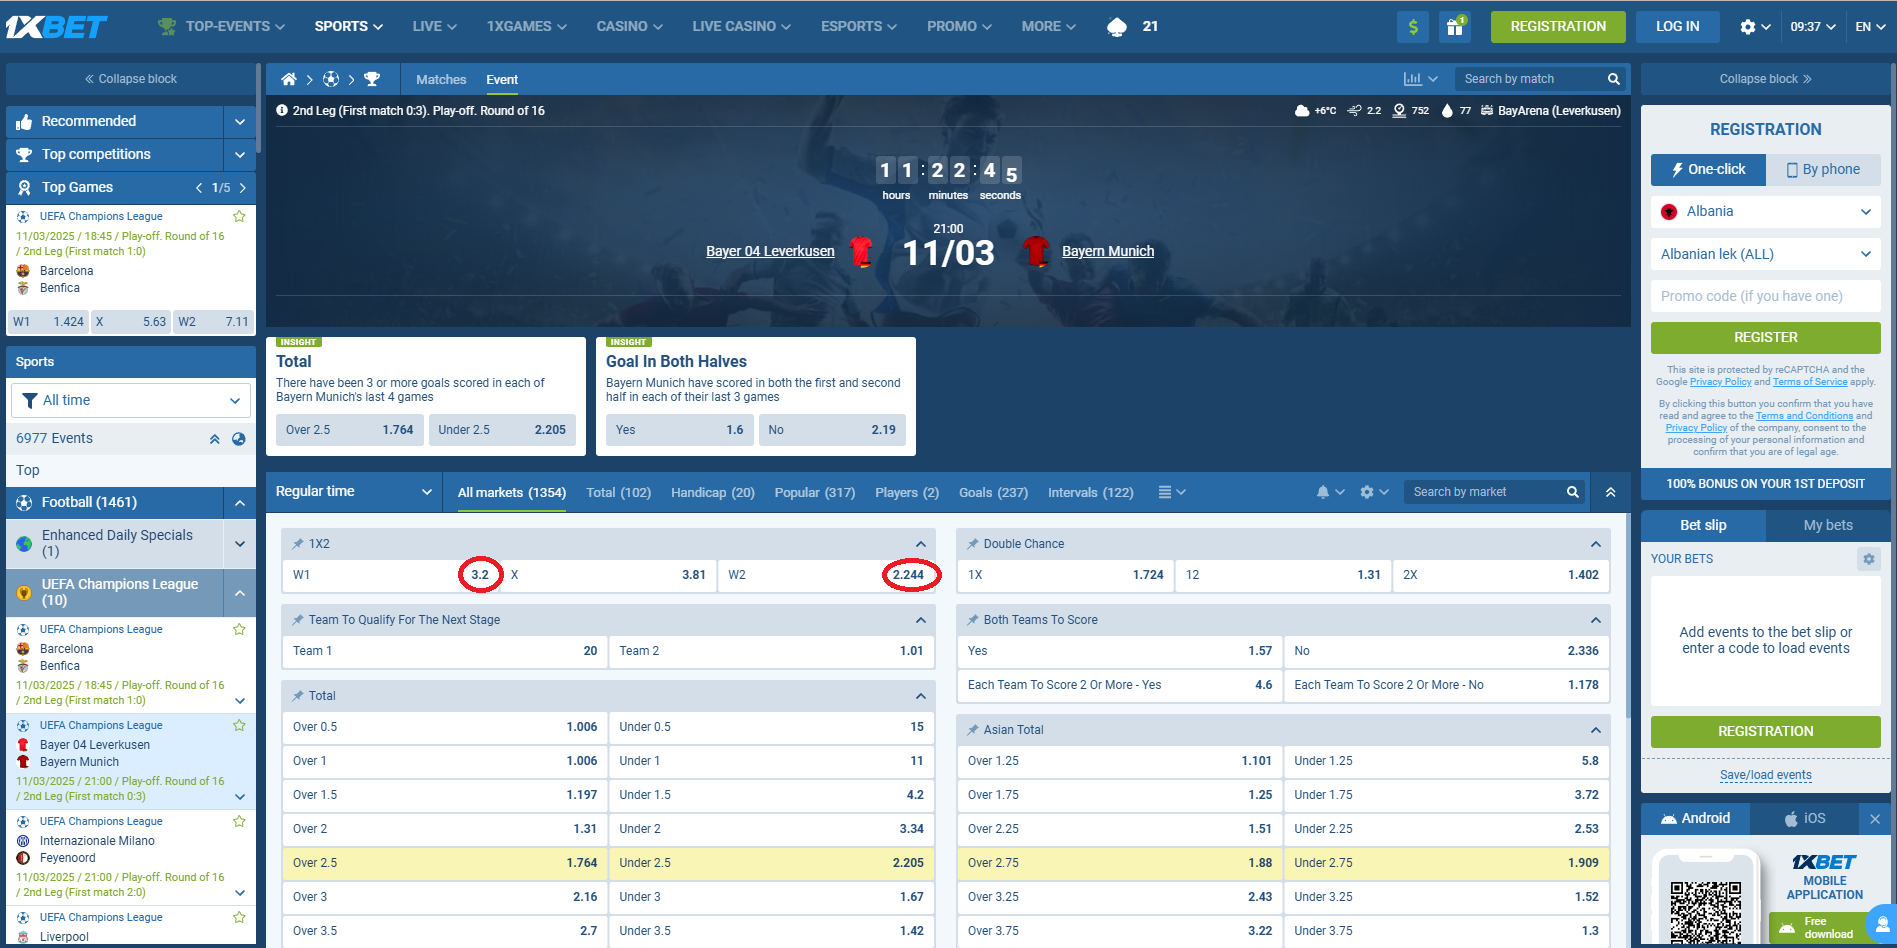Open bet slip settings gear
The height and width of the screenshot is (948, 1897).
click(x=1868, y=559)
